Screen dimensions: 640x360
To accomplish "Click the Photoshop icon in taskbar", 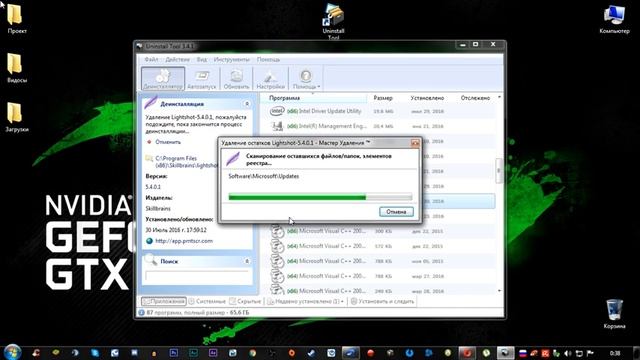I will 173,353.
